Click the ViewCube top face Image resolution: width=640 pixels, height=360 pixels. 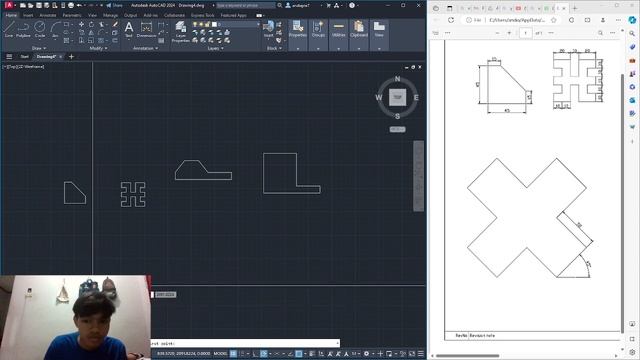pos(397,97)
